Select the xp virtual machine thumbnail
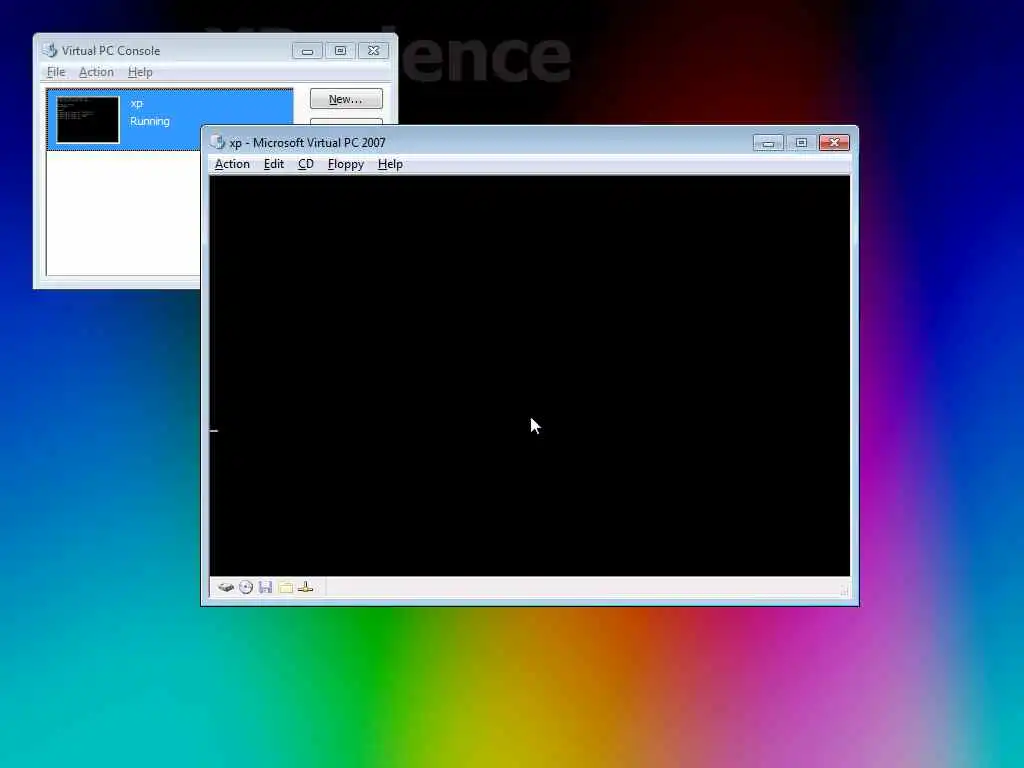 (88, 120)
